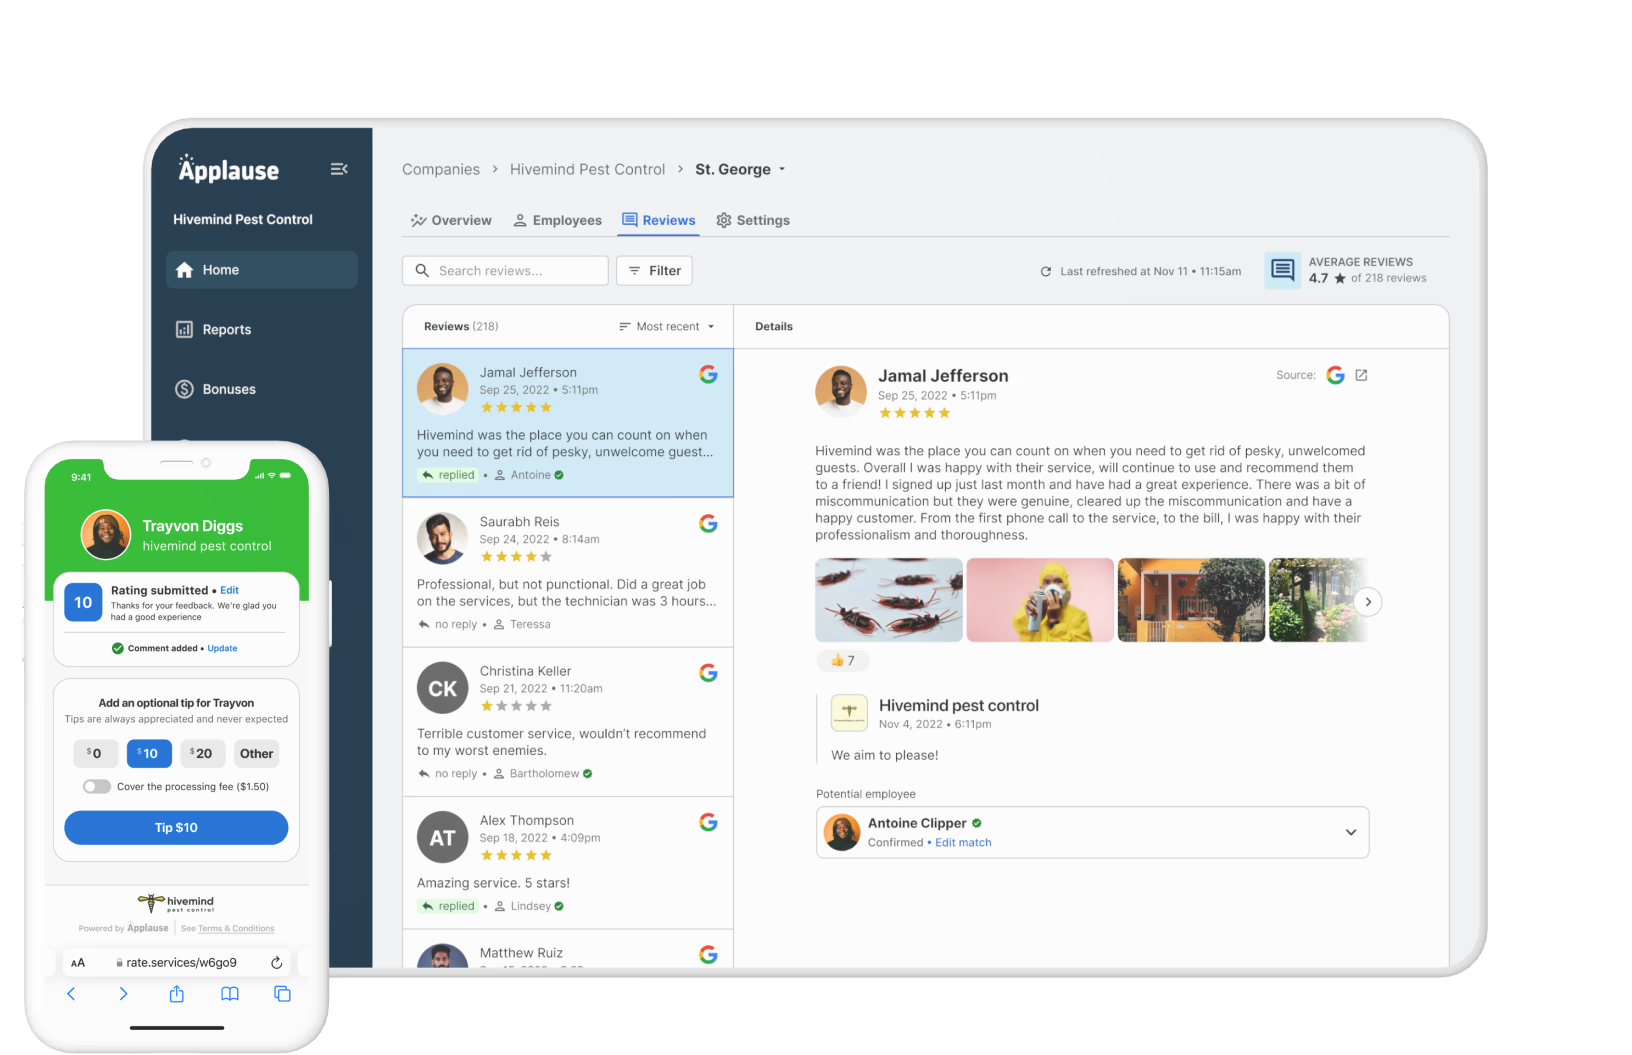Image resolution: width=1632 pixels, height=1055 pixels.
Task: Go to Hivemind Pest Control breadcrumb
Action: (x=587, y=169)
